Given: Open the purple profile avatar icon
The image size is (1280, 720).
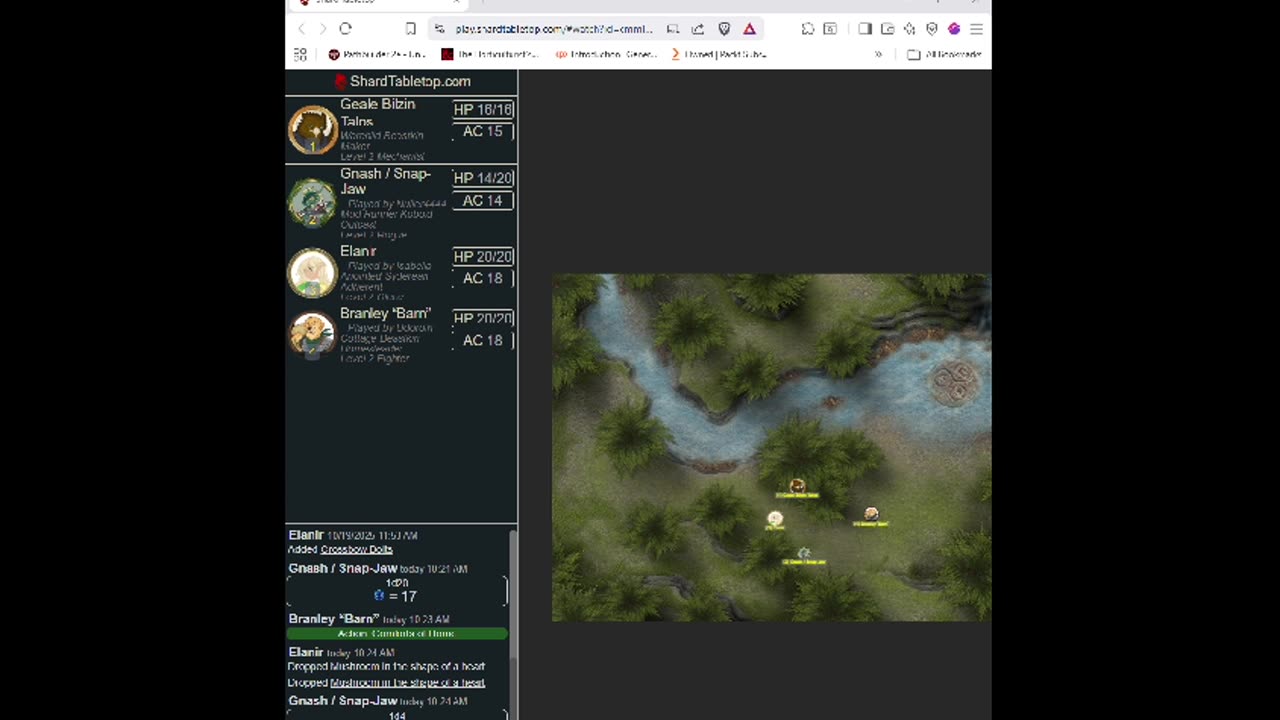Looking at the screenshot, I should tap(954, 29).
